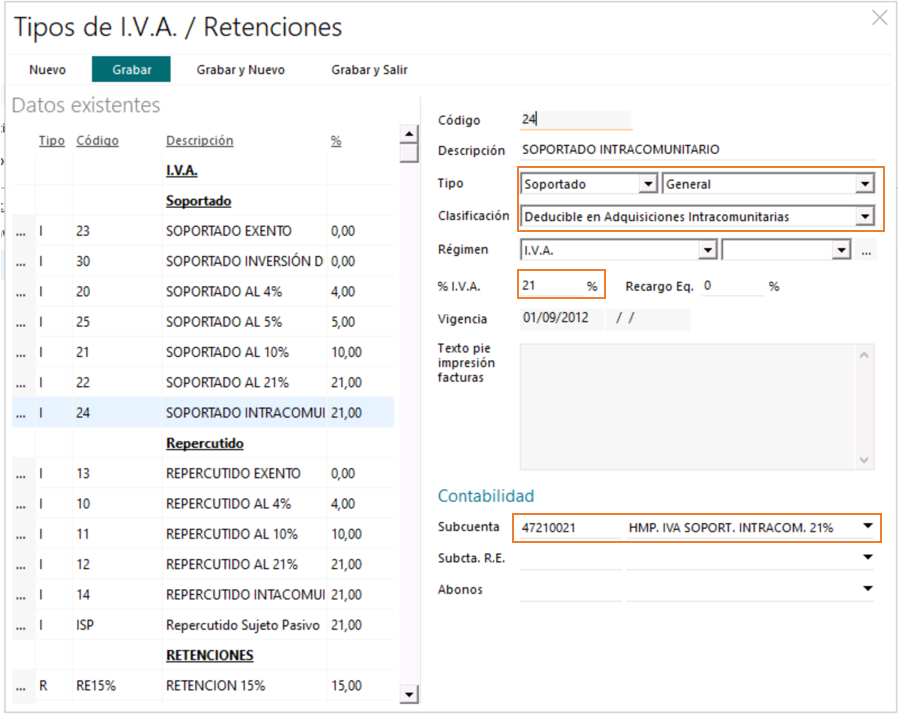The height and width of the screenshot is (714, 899).
Task: Click the % I.V.A. input field
Action: (552, 285)
